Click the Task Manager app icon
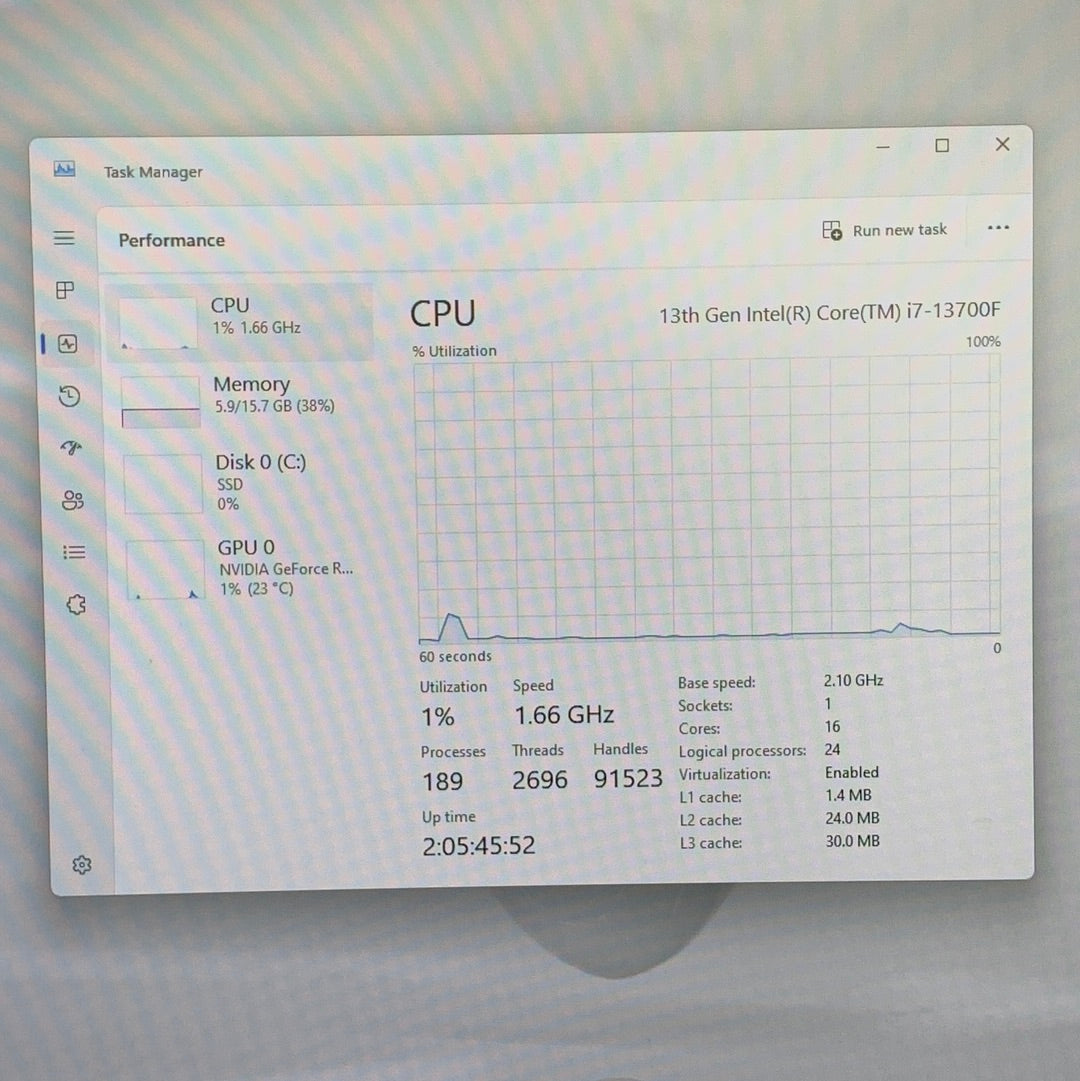Image resolution: width=1080 pixels, height=1081 pixels. [x=64, y=169]
